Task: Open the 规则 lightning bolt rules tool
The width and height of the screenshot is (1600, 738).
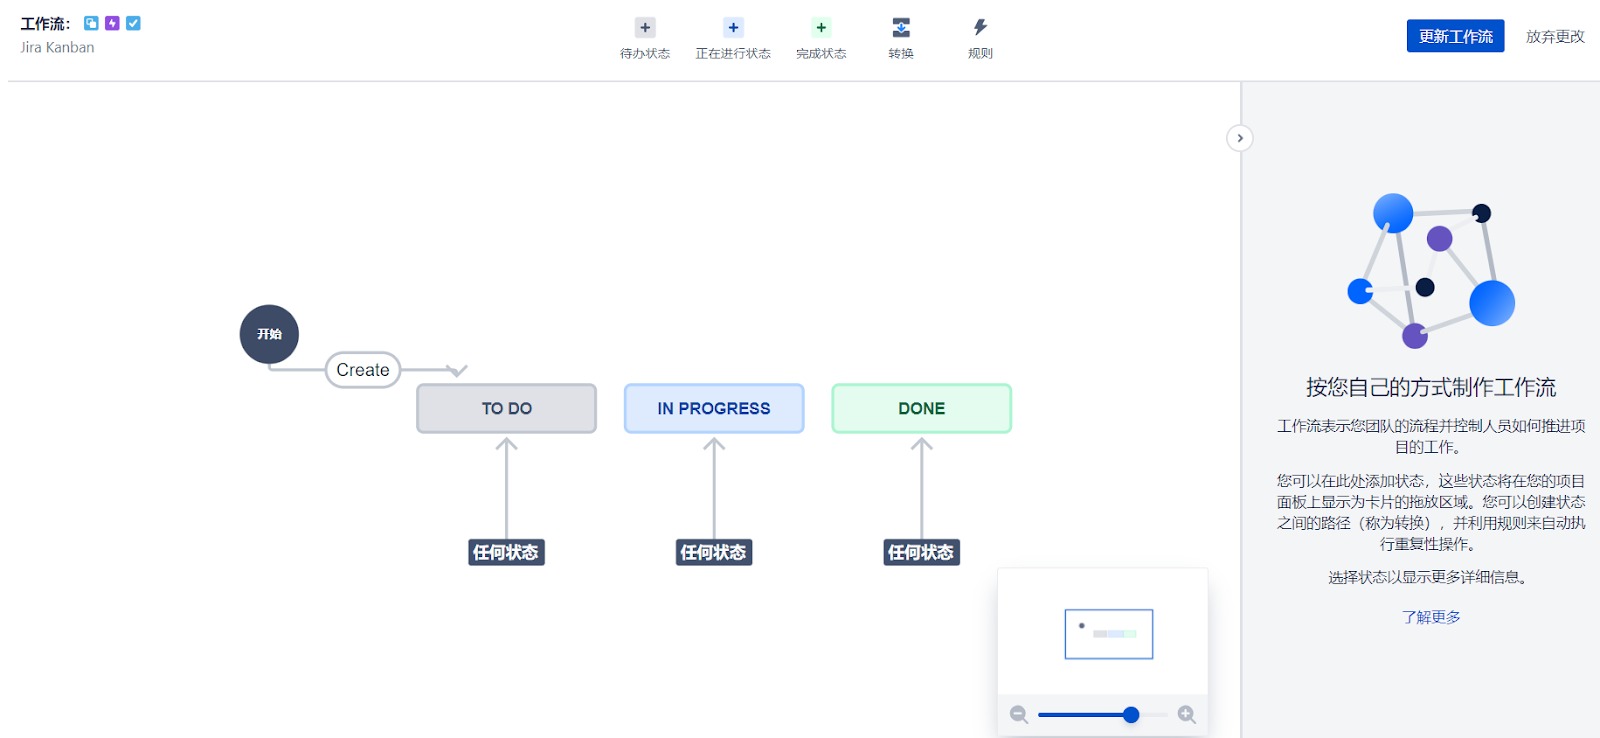Action: tap(980, 28)
